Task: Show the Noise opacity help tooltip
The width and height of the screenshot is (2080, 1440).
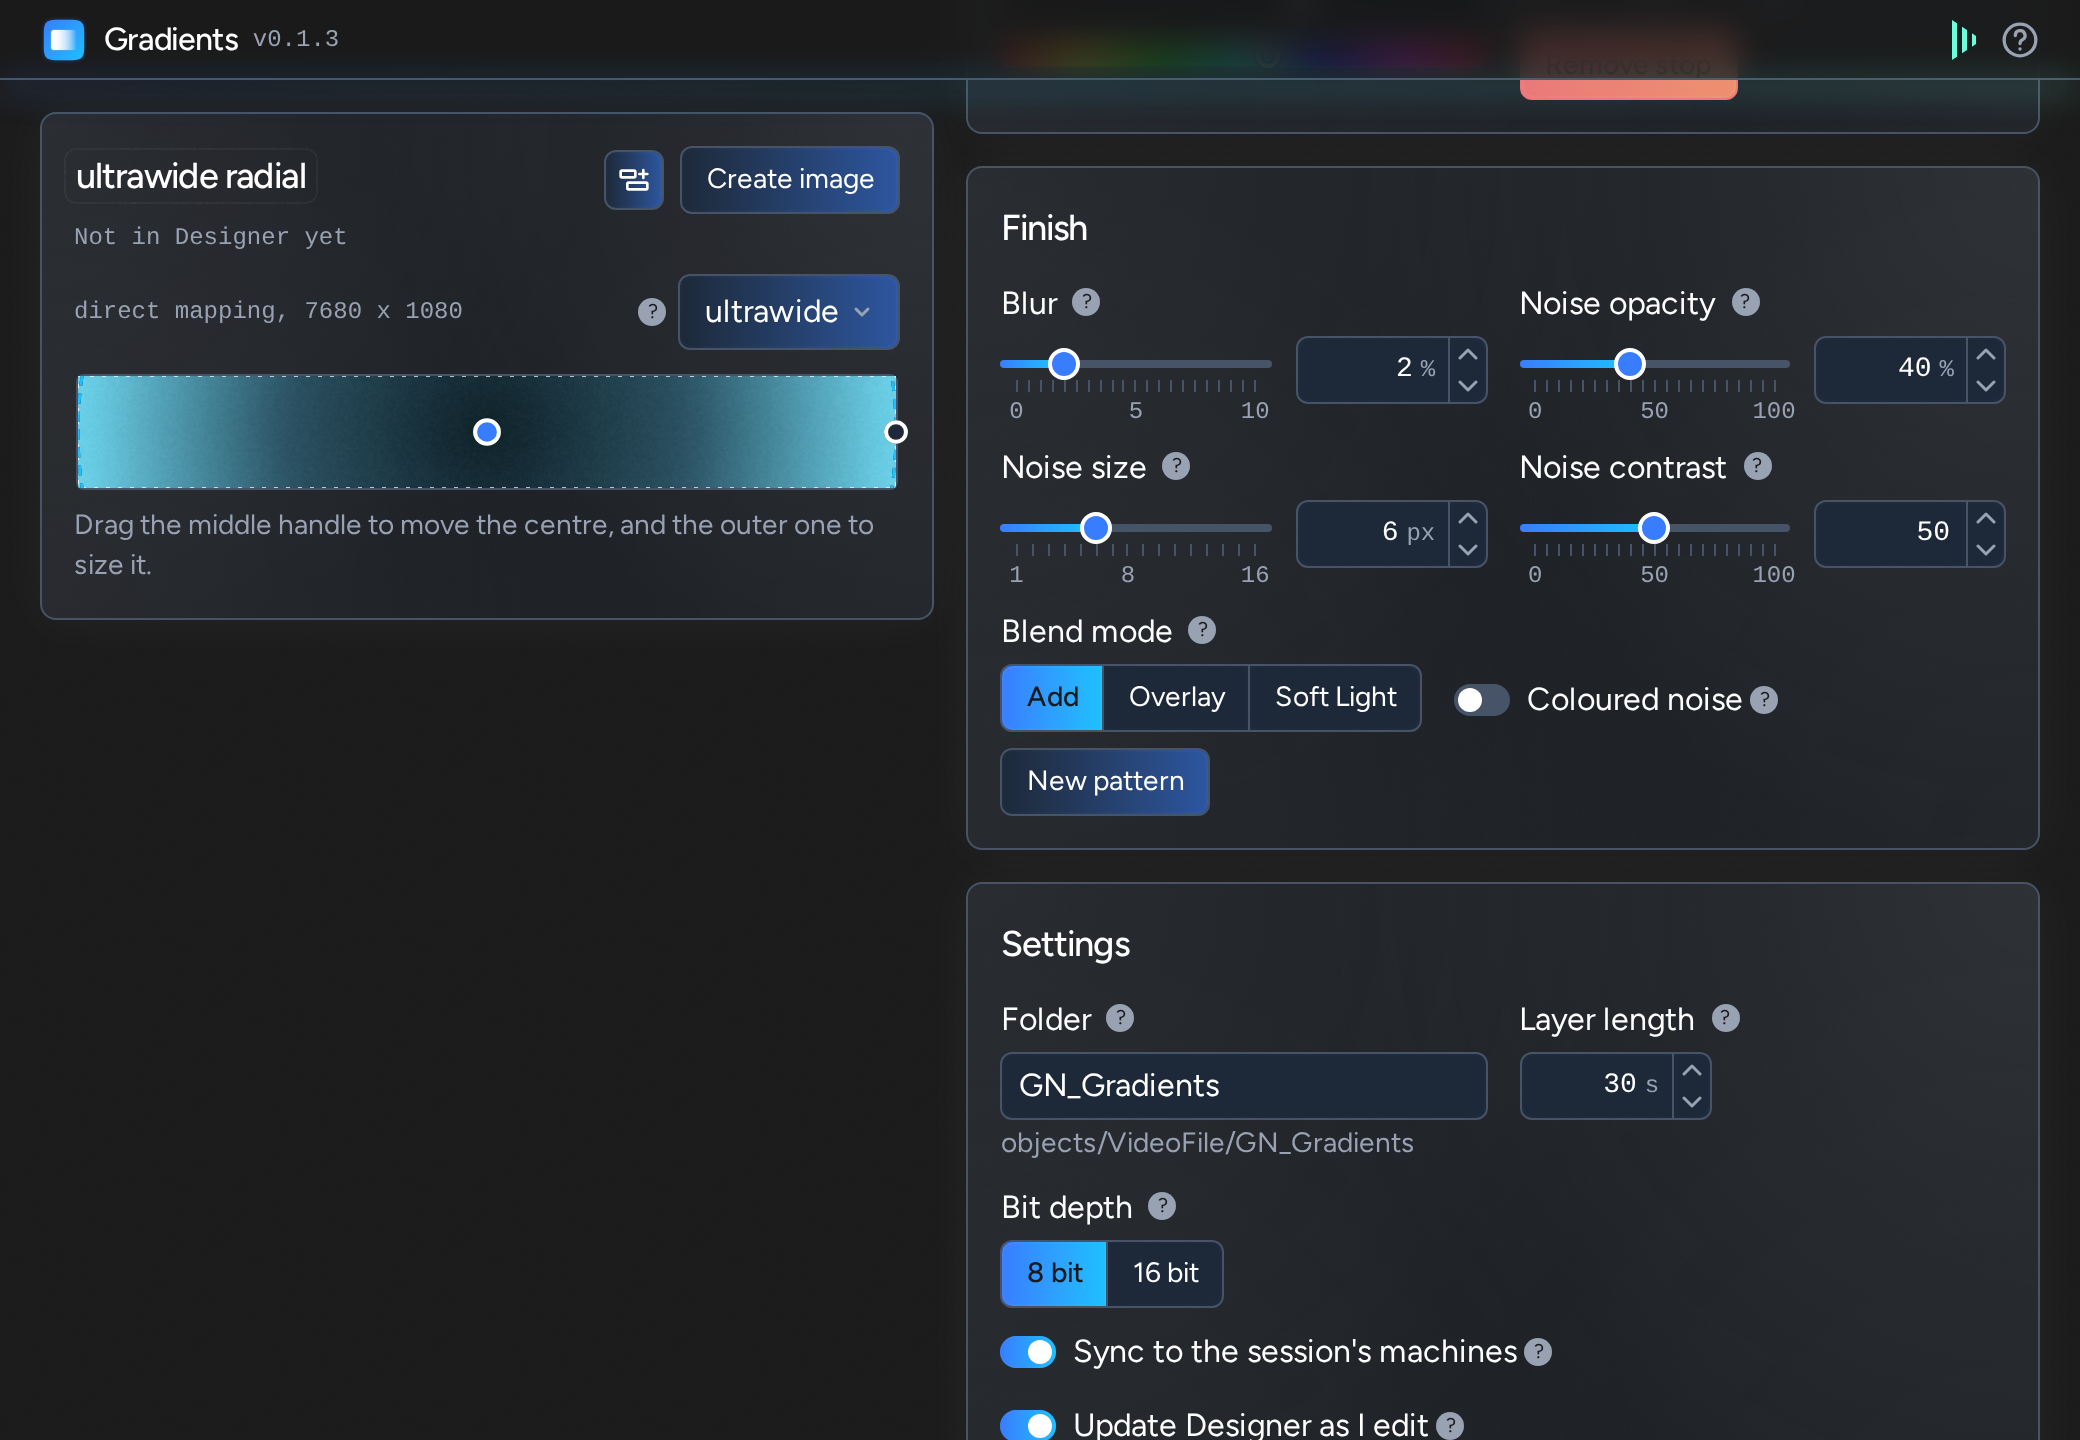Action: tap(1746, 302)
